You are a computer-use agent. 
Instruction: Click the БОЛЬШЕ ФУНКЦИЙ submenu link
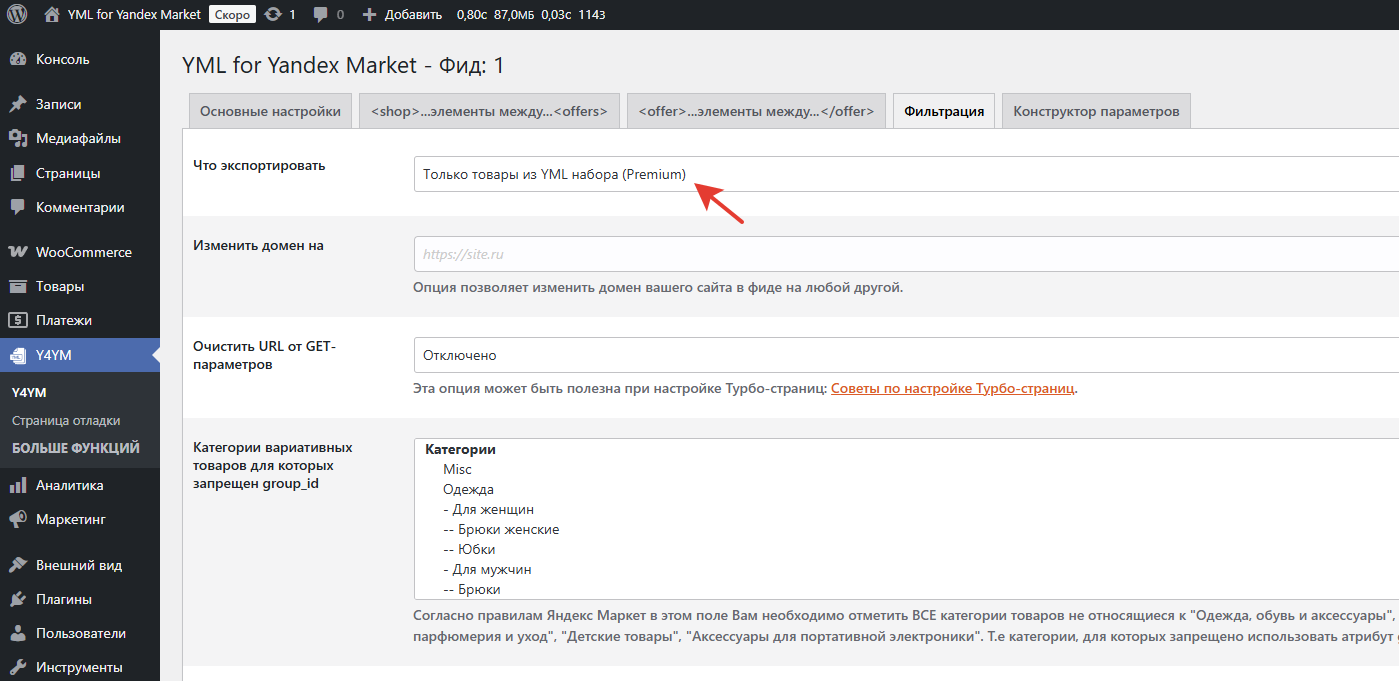click(76, 448)
